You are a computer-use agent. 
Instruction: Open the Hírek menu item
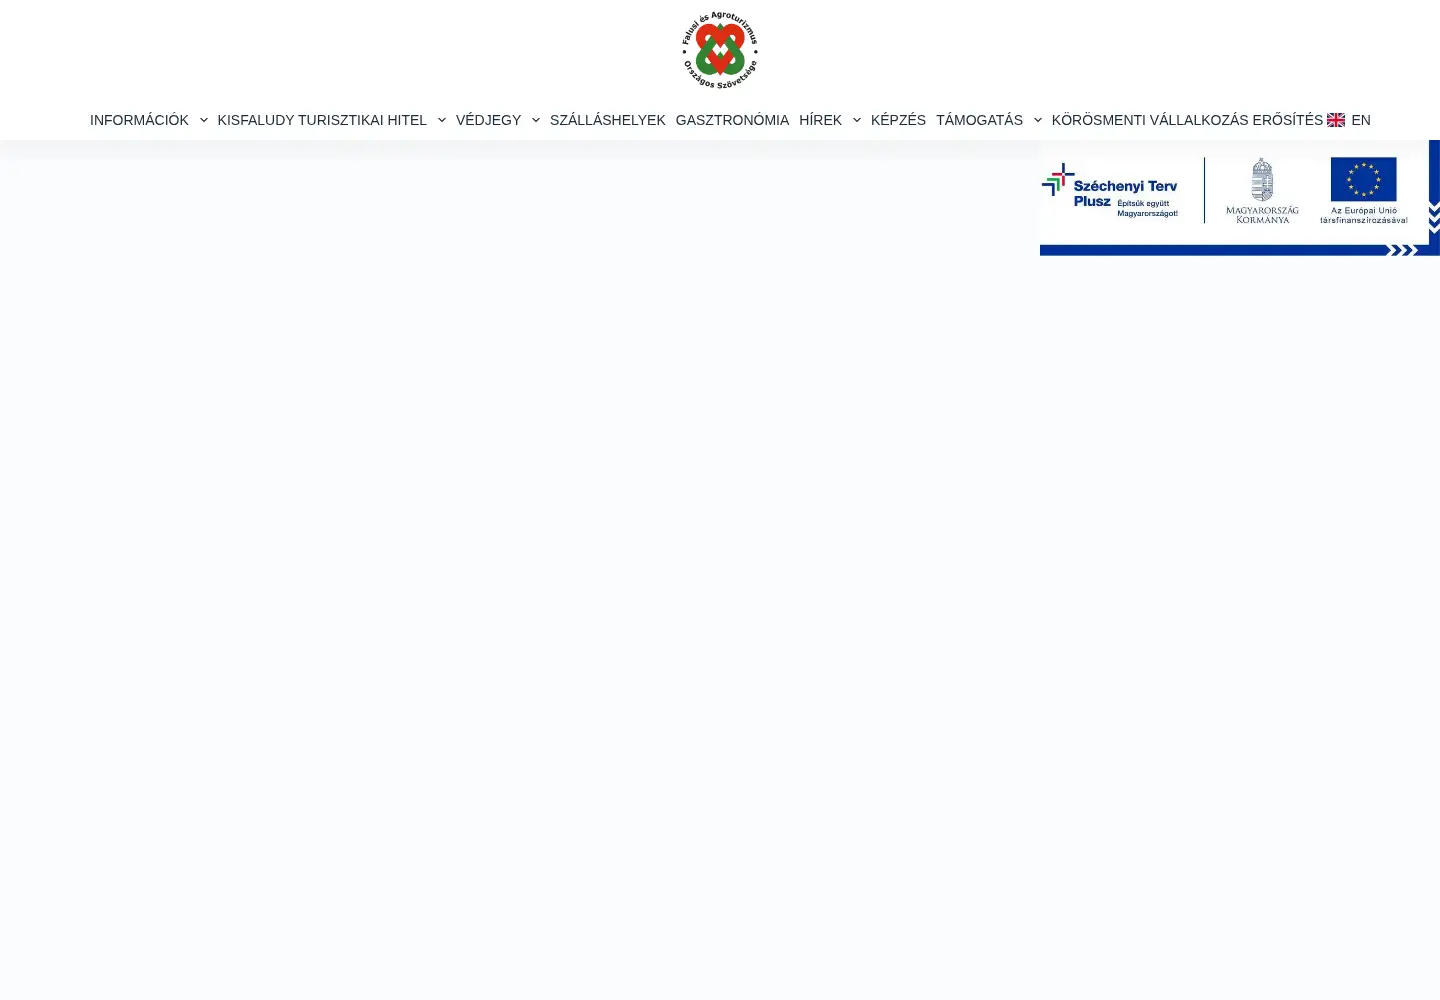click(x=820, y=120)
